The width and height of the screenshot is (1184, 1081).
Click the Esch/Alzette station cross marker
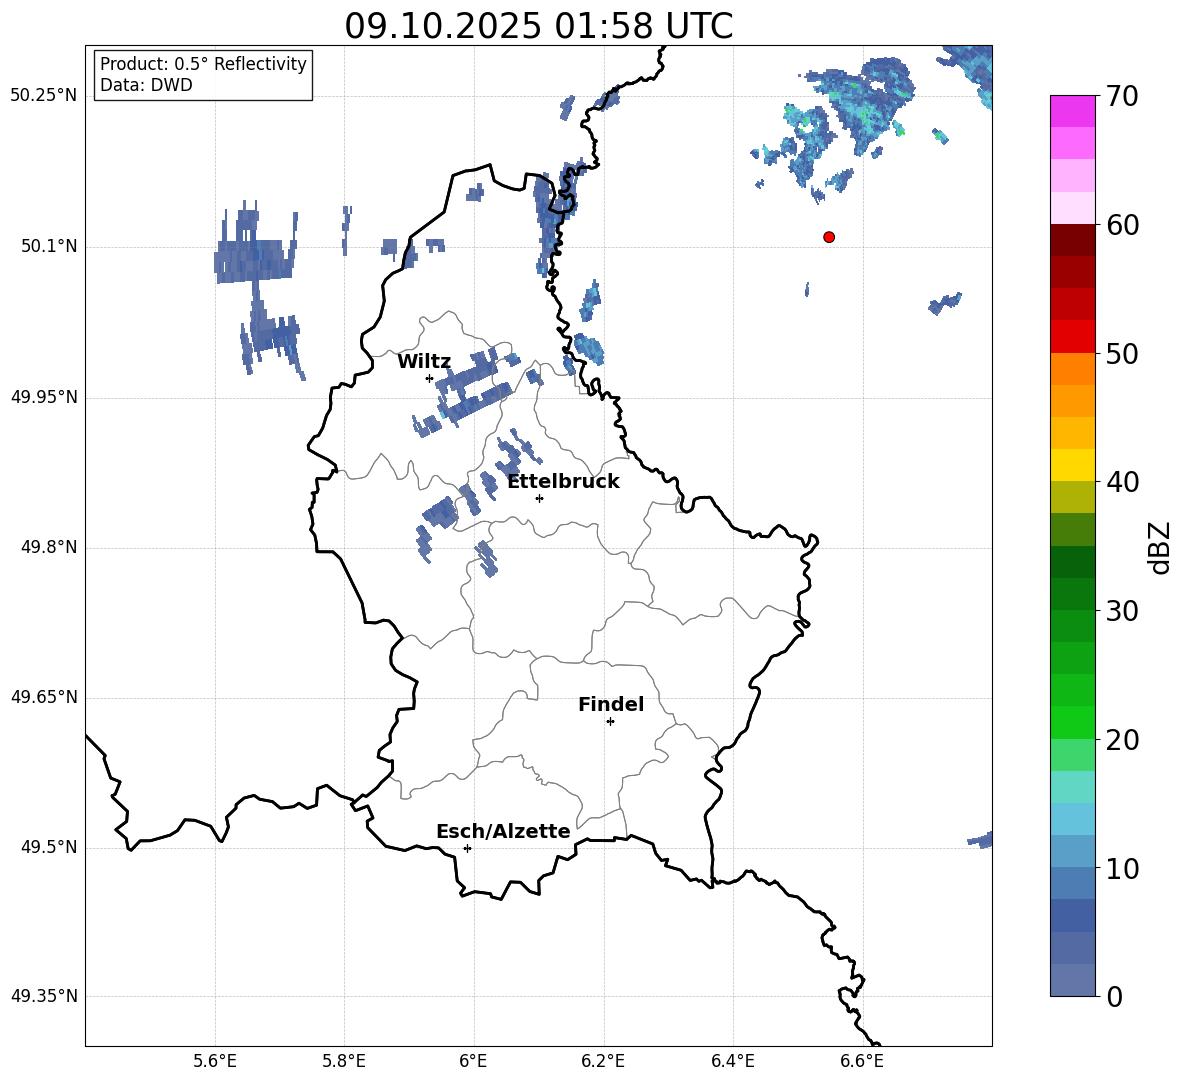click(x=467, y=848)
